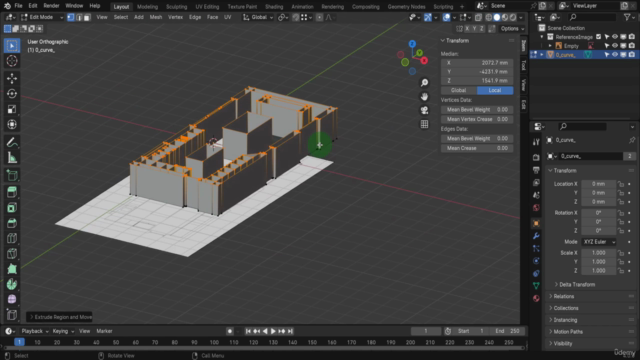Switch median to Local

click(x=495, y=90)
